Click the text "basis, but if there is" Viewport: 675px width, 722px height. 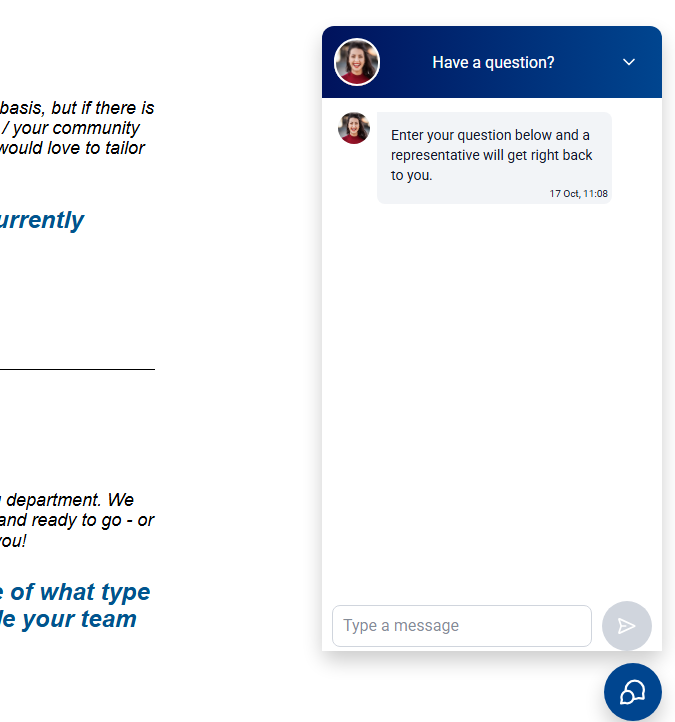pos(77,107)
